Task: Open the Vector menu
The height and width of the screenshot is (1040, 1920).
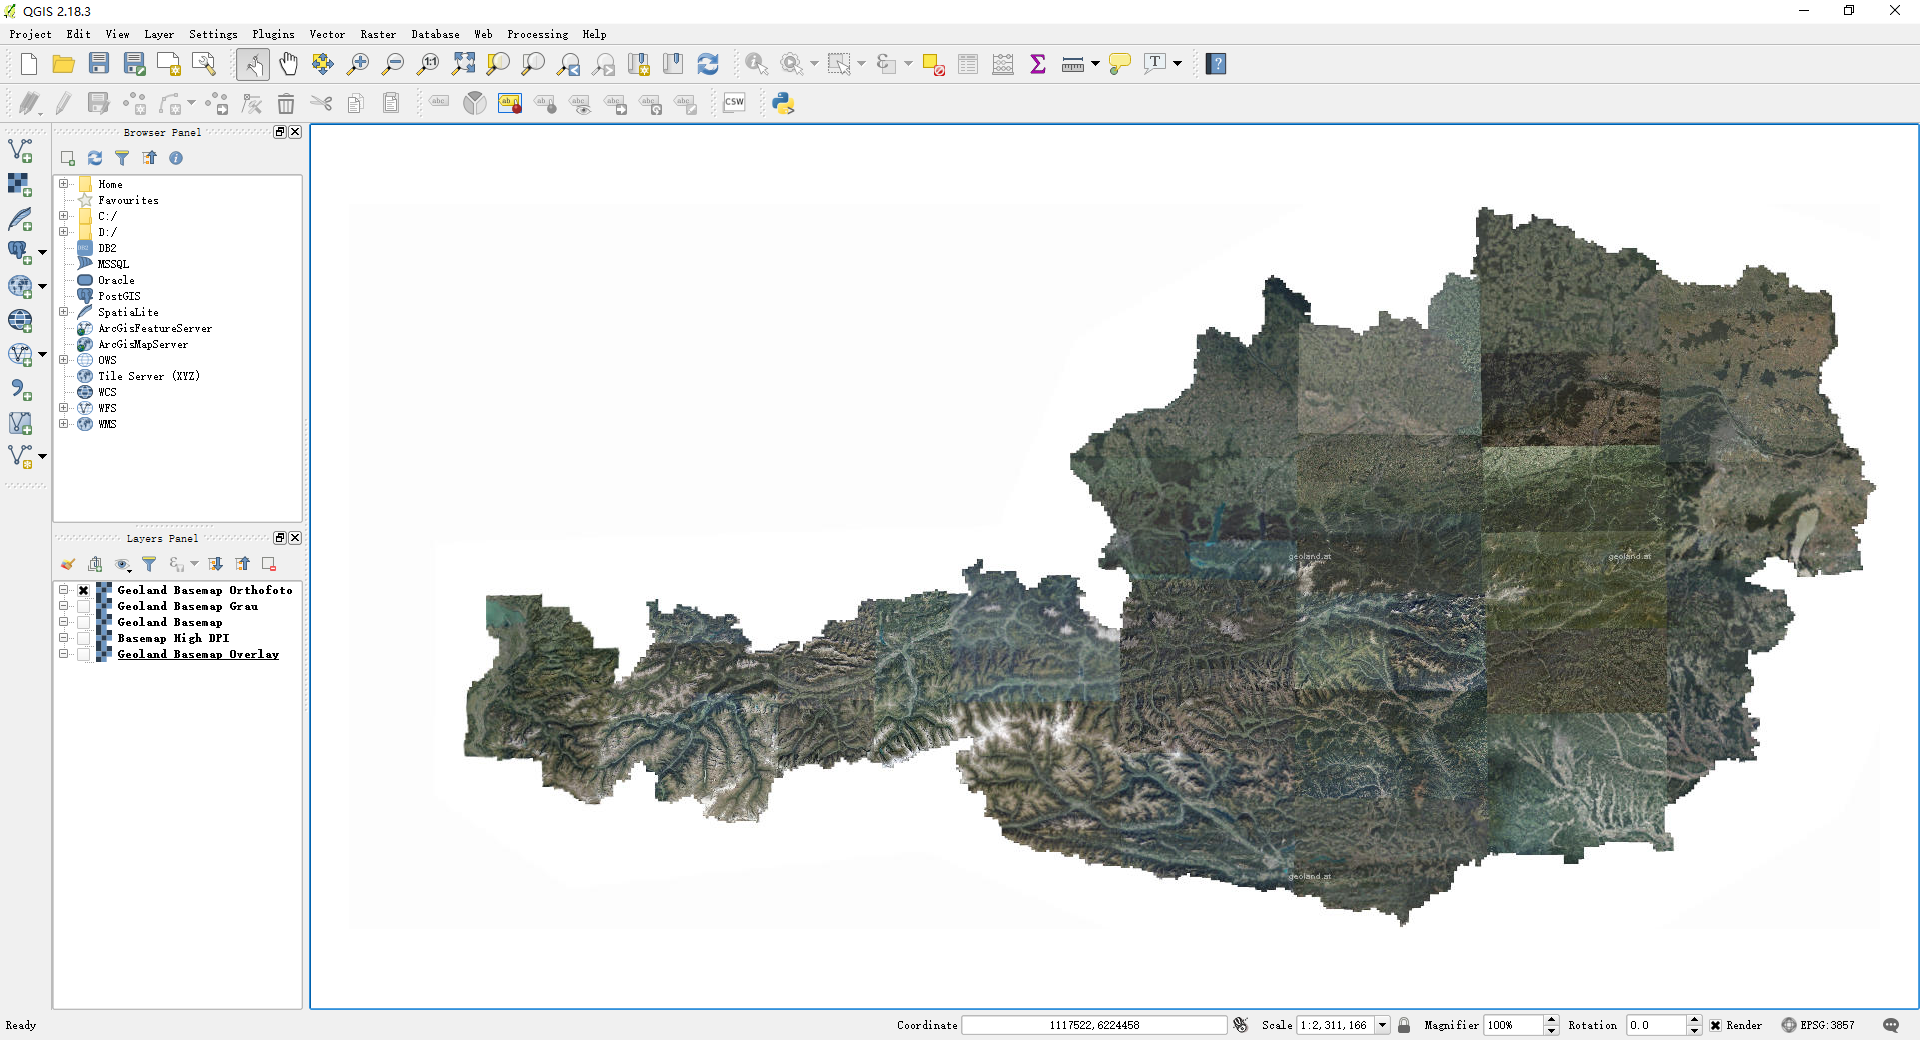Action: (x=327, y=34)
